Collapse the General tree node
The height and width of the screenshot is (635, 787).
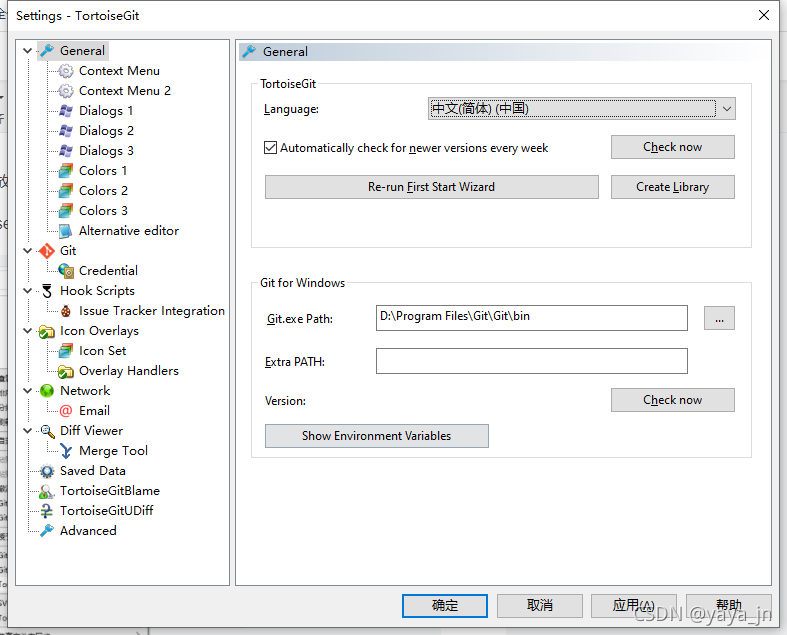[x=28, y=51]
